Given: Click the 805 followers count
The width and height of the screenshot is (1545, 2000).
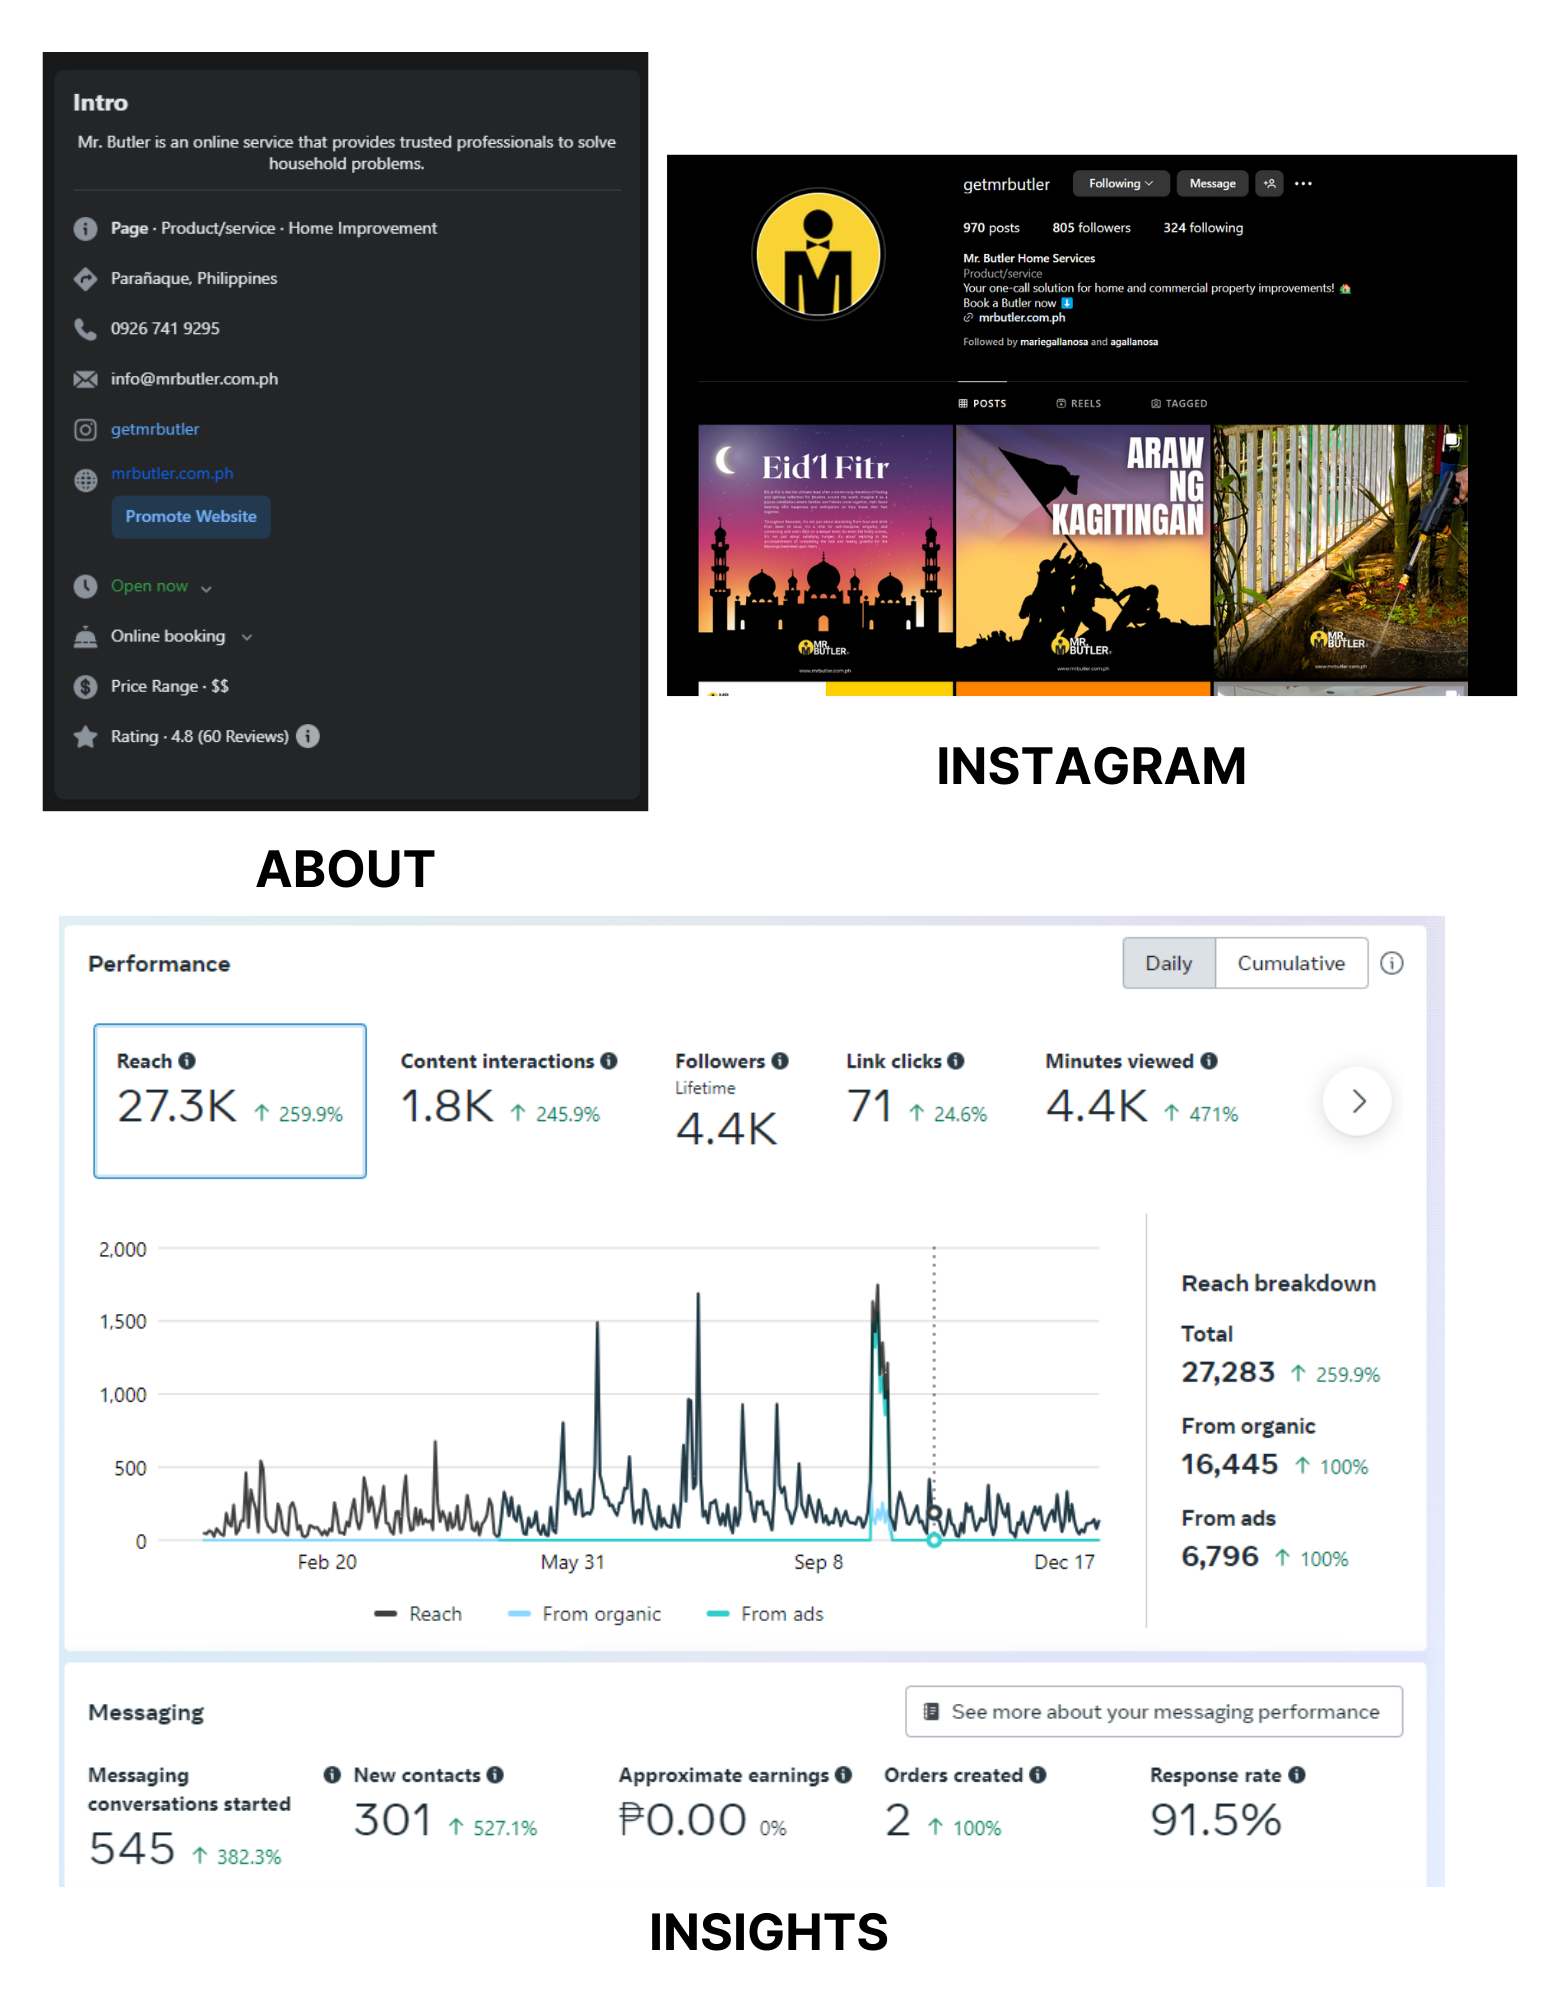Looking at the screenshot, I should tap(1091, 228).
